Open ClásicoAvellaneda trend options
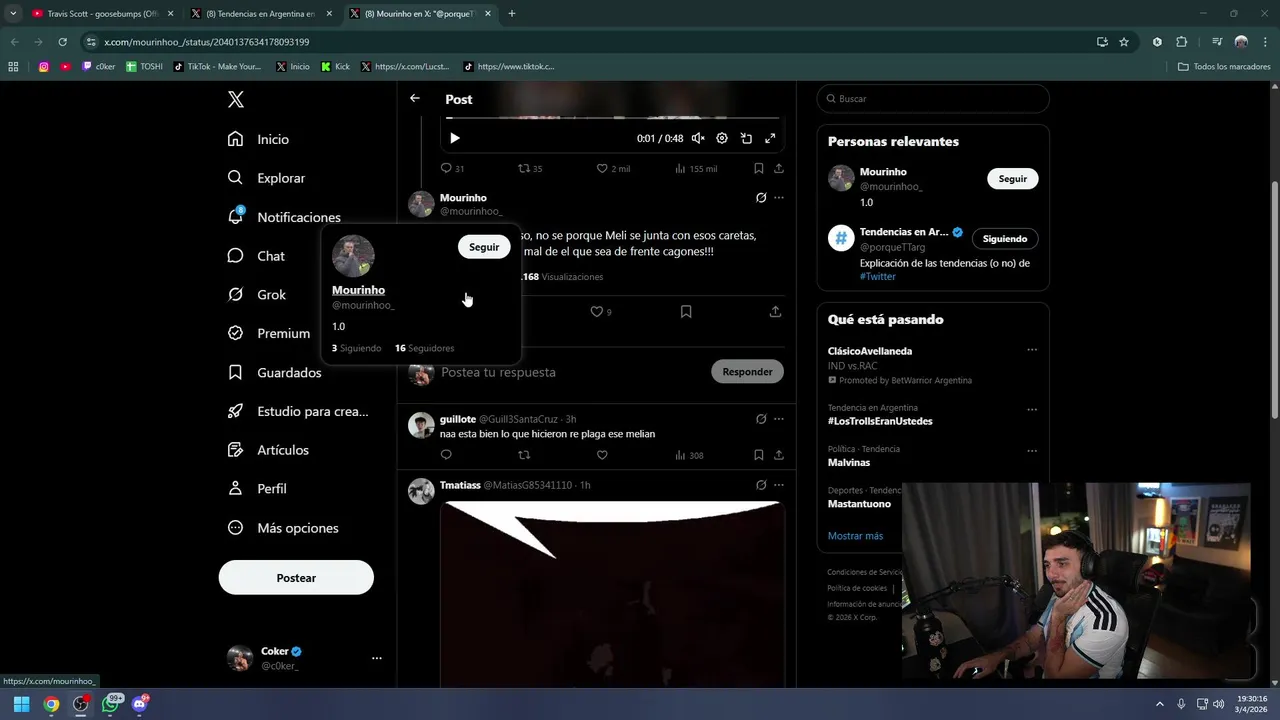The width and height of the screenshot is (1280, 720). pos(1032,350)
